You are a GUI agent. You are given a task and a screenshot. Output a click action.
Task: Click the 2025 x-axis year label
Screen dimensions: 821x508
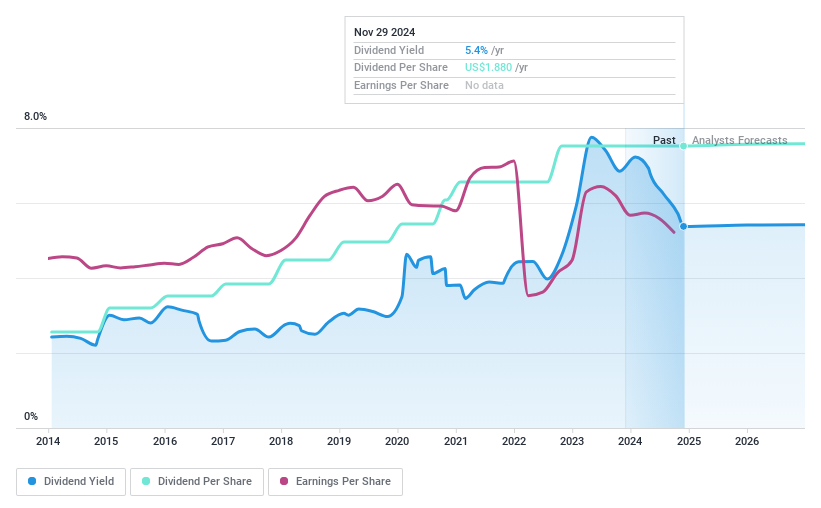[688, 441]
